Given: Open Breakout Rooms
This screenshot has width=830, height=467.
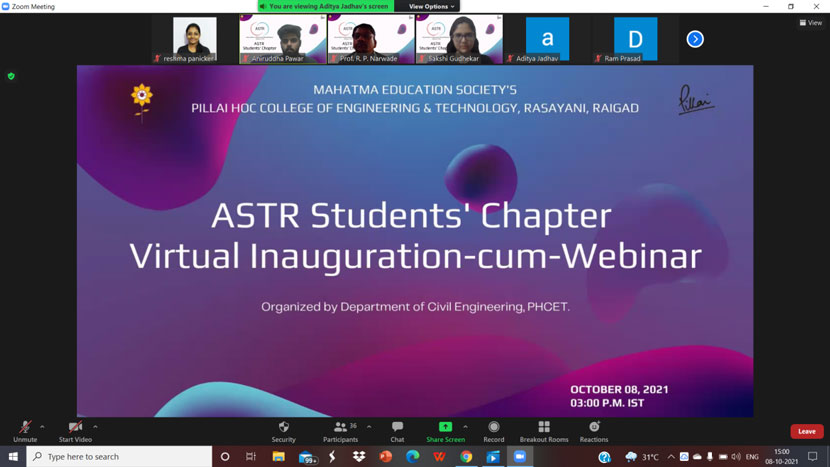Looking at the screenshot, I should point(544,432).
